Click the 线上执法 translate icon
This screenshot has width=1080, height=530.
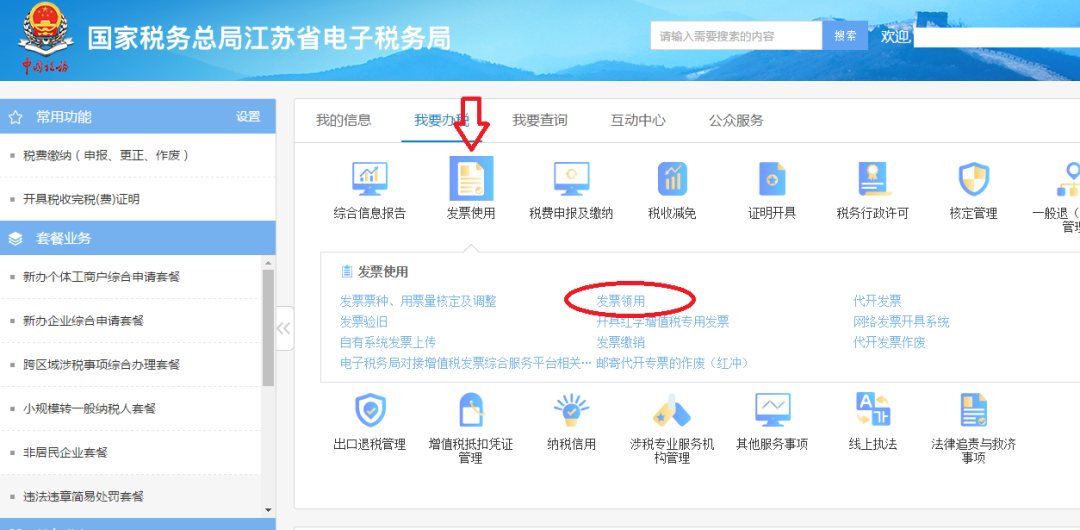[873, 409]
